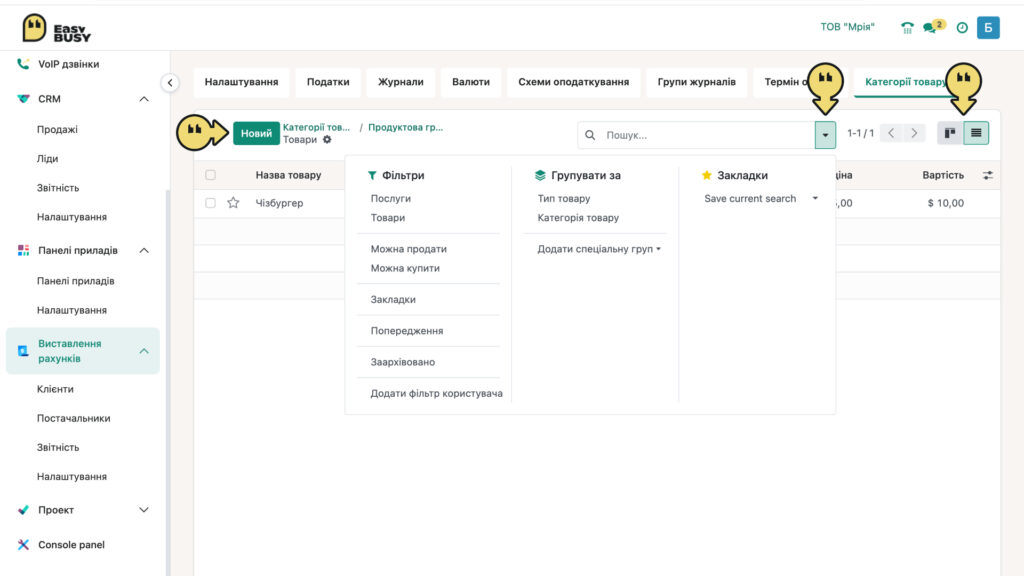The image size is (1024, 576).
Task: Collapse the CRM menu section
Action: (144, 99)
